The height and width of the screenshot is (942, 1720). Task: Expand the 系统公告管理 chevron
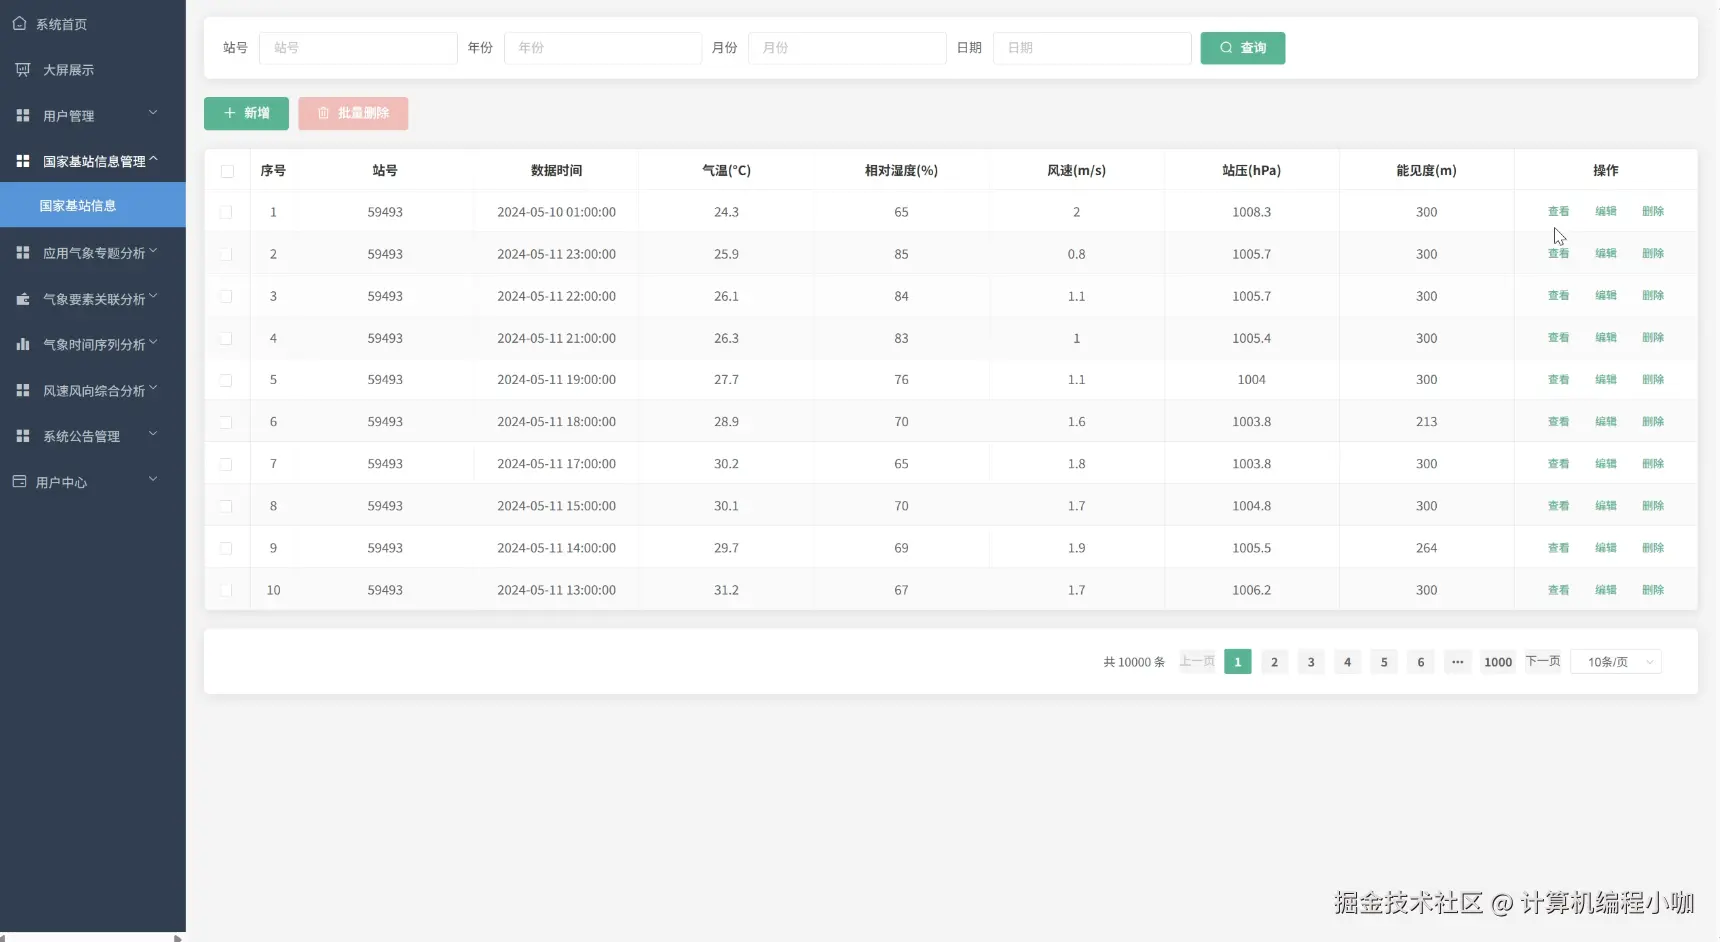coord(153,433)
